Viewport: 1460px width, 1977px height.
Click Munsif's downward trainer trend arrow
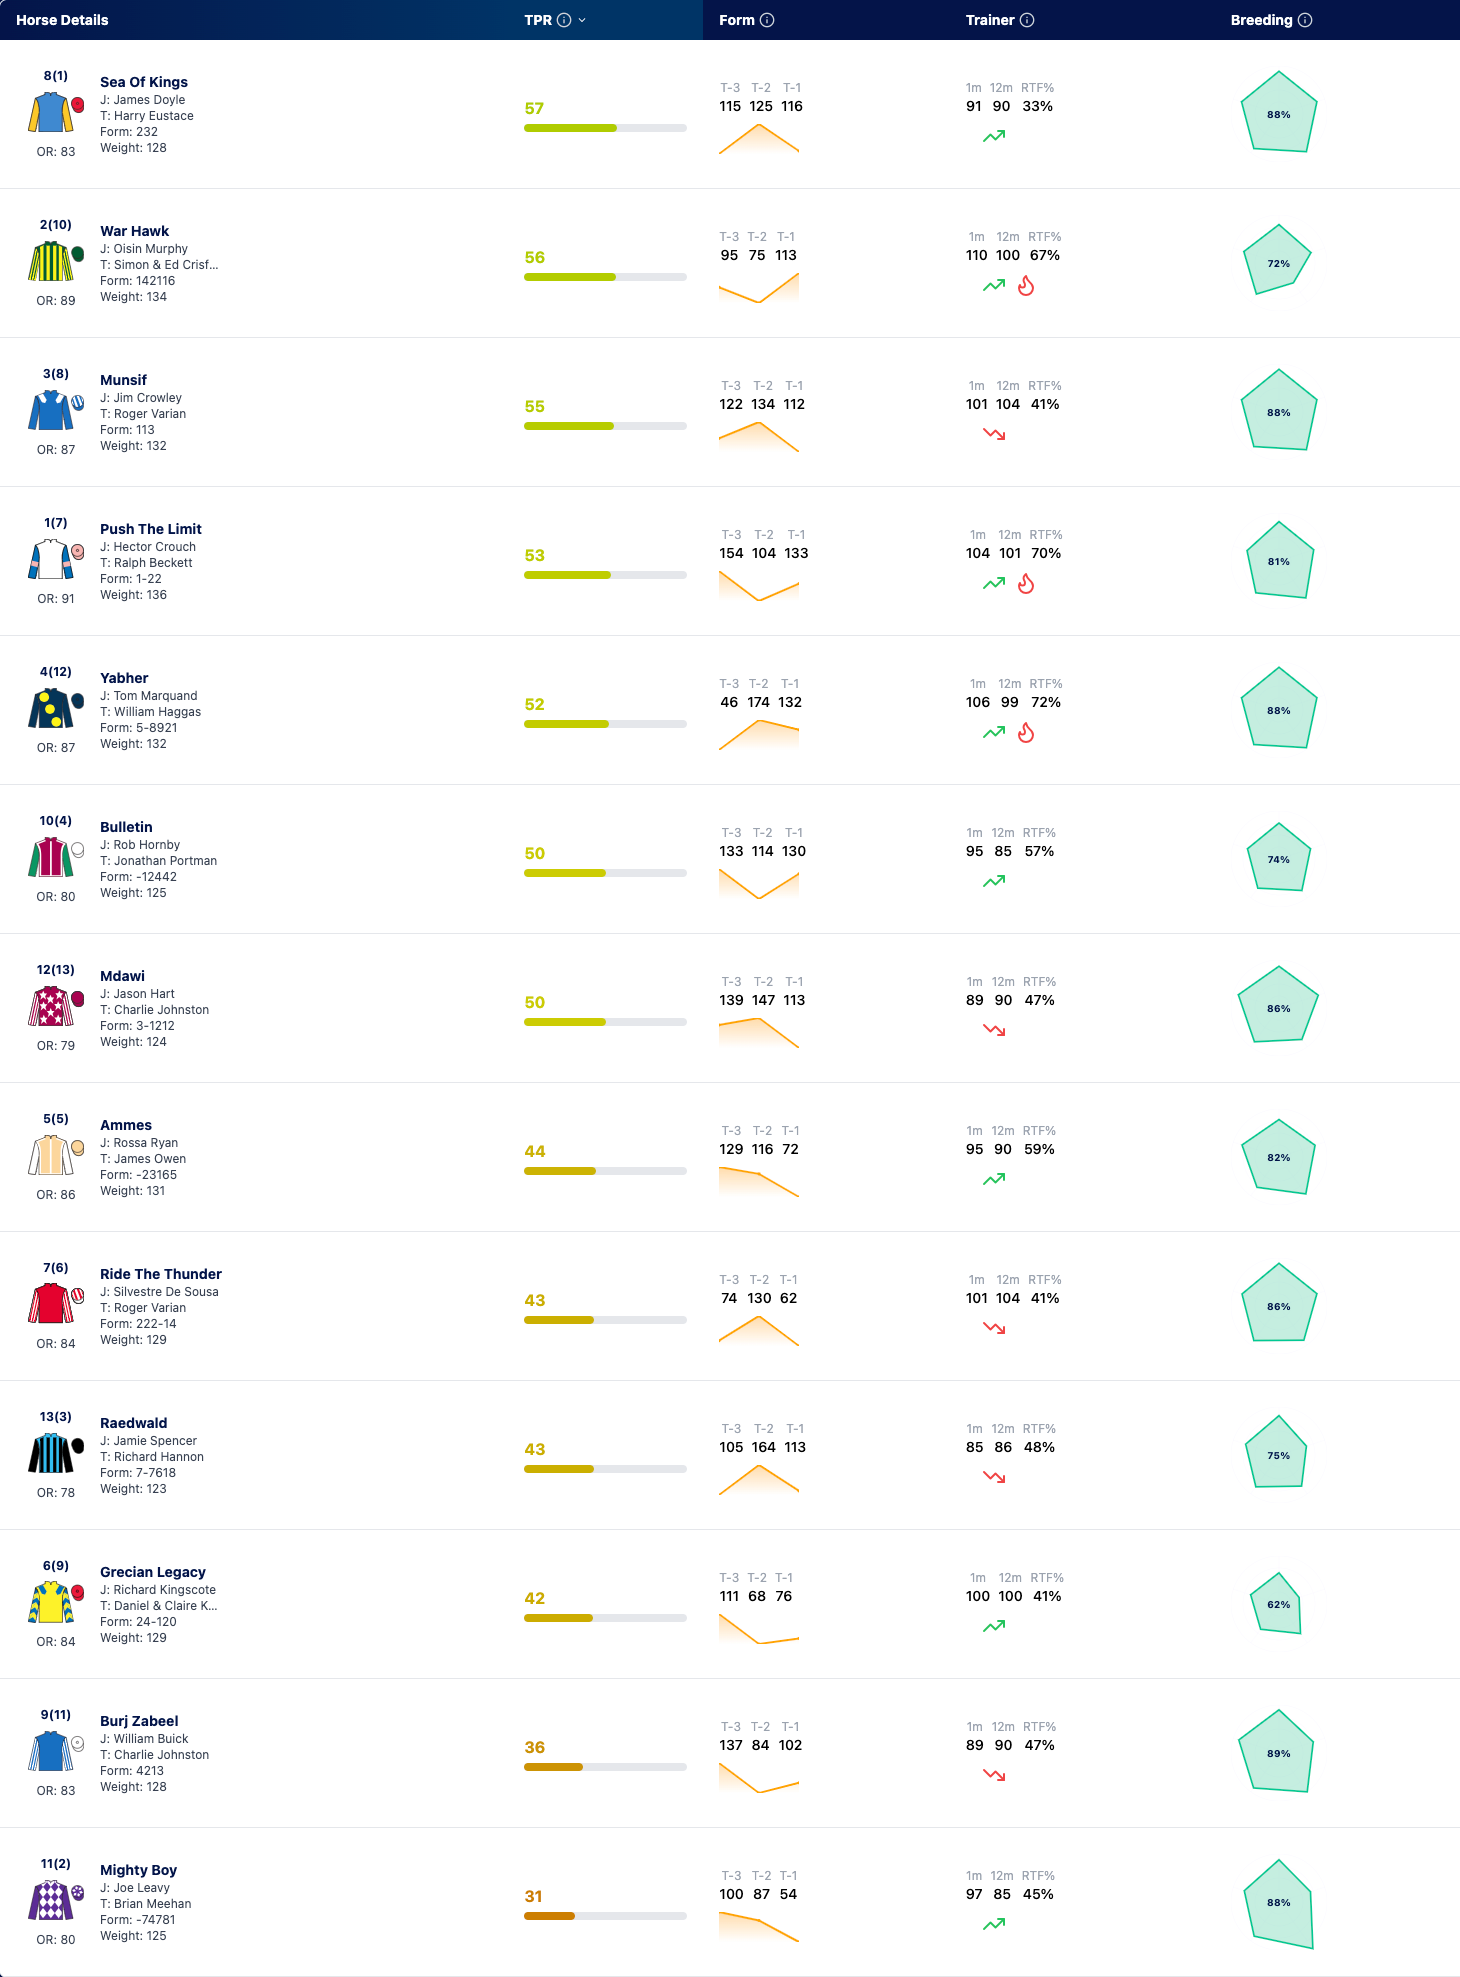click(994, 434)
